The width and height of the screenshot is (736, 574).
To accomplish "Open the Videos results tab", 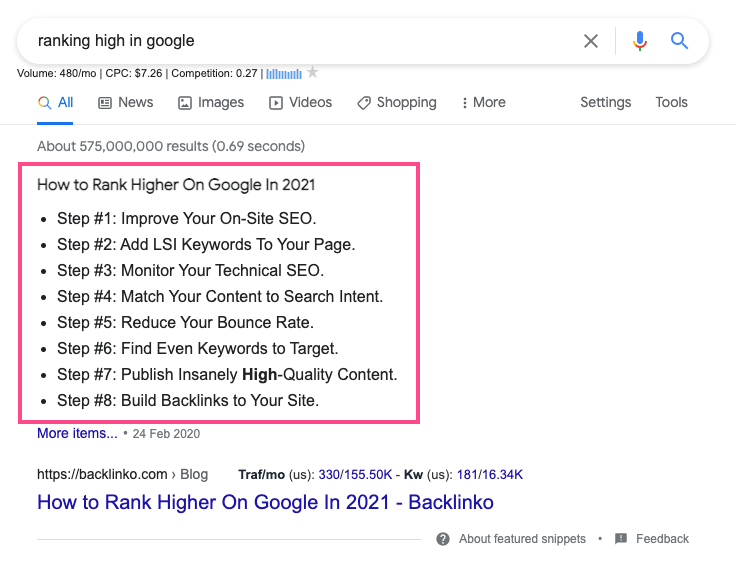I will 300,102.
